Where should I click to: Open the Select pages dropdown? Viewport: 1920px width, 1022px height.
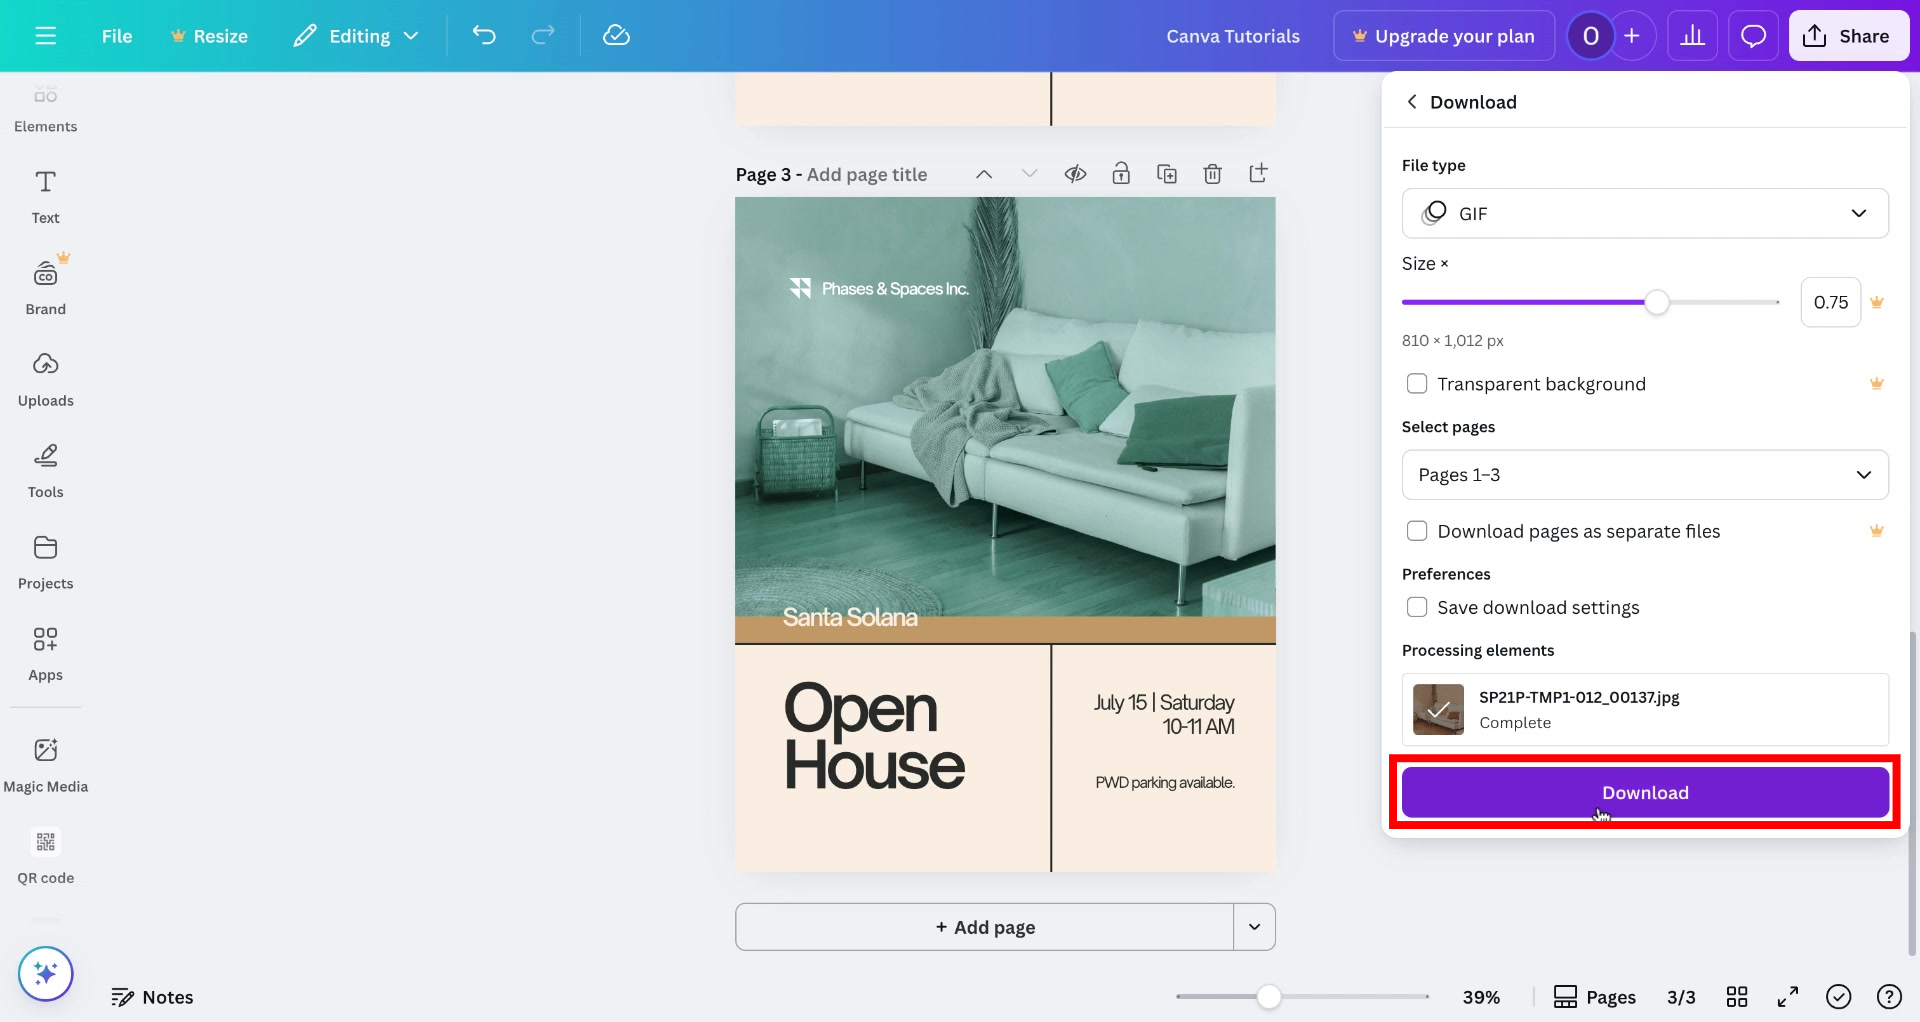(1645, 475)
